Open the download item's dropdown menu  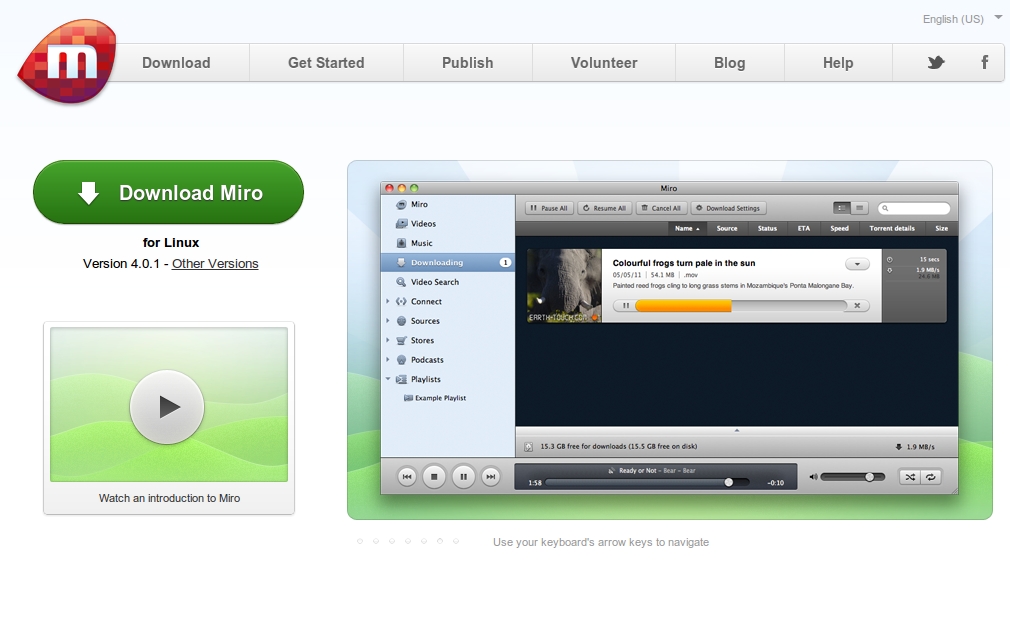(x=857, y=264)
